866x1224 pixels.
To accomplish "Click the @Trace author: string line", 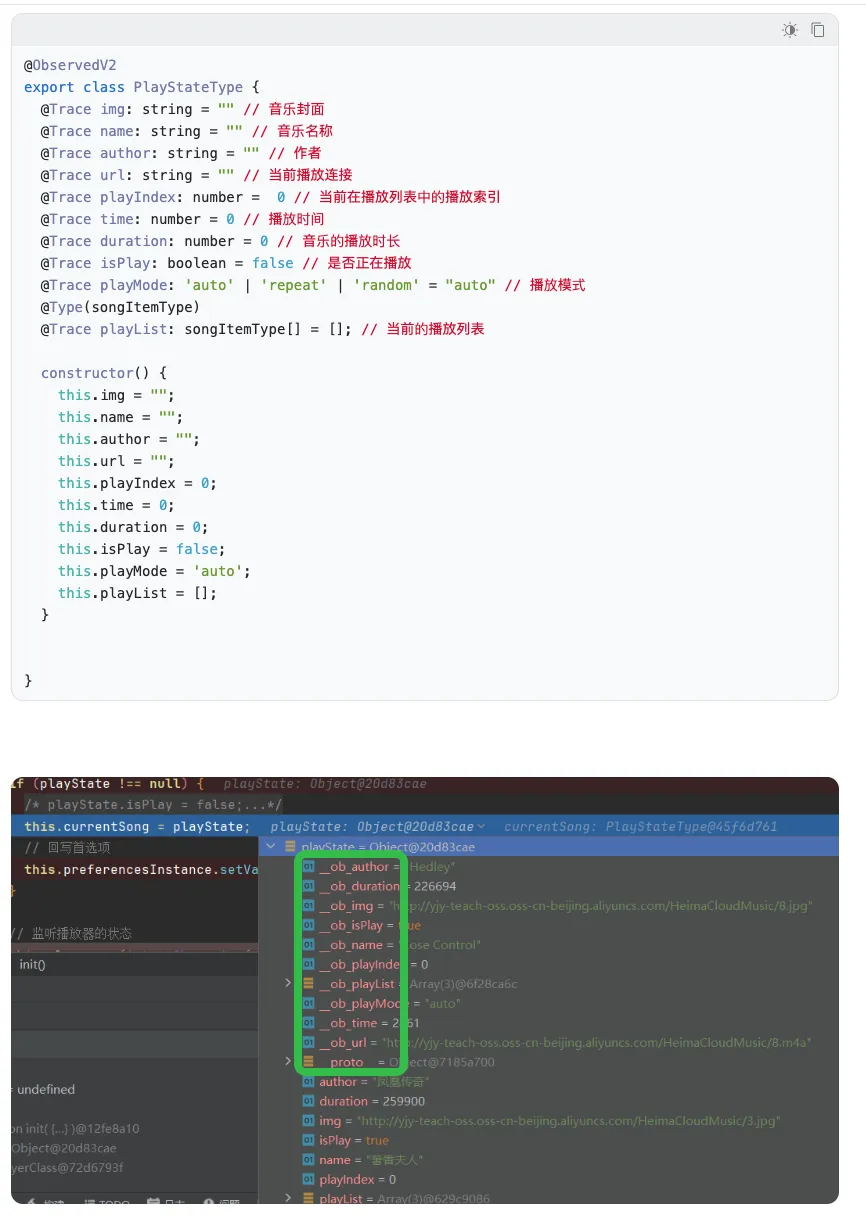I will coord(181,153).
